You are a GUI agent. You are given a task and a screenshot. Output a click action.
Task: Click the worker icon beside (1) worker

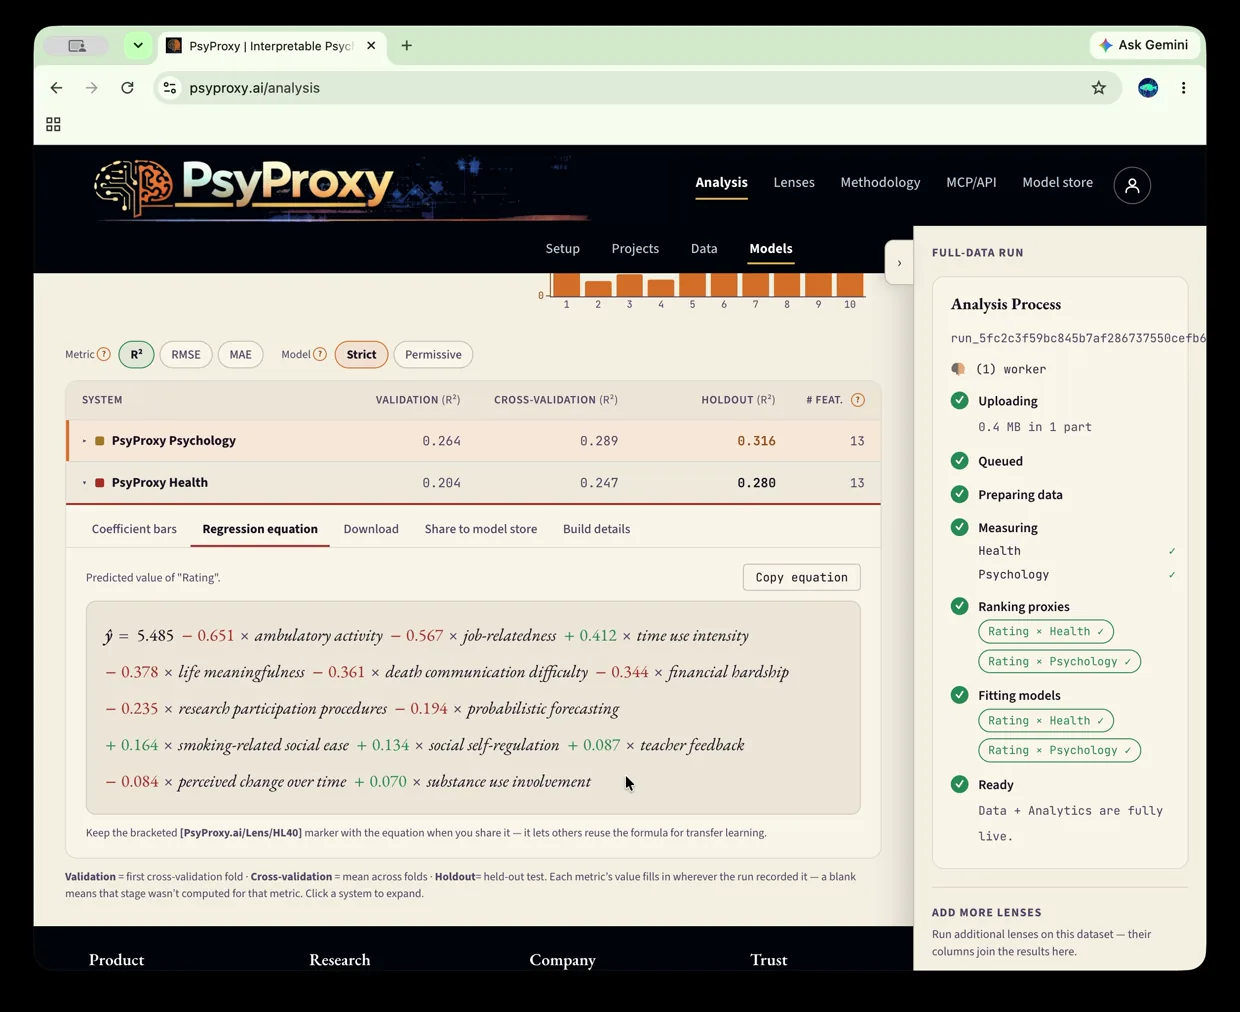(x=958, y=369)
